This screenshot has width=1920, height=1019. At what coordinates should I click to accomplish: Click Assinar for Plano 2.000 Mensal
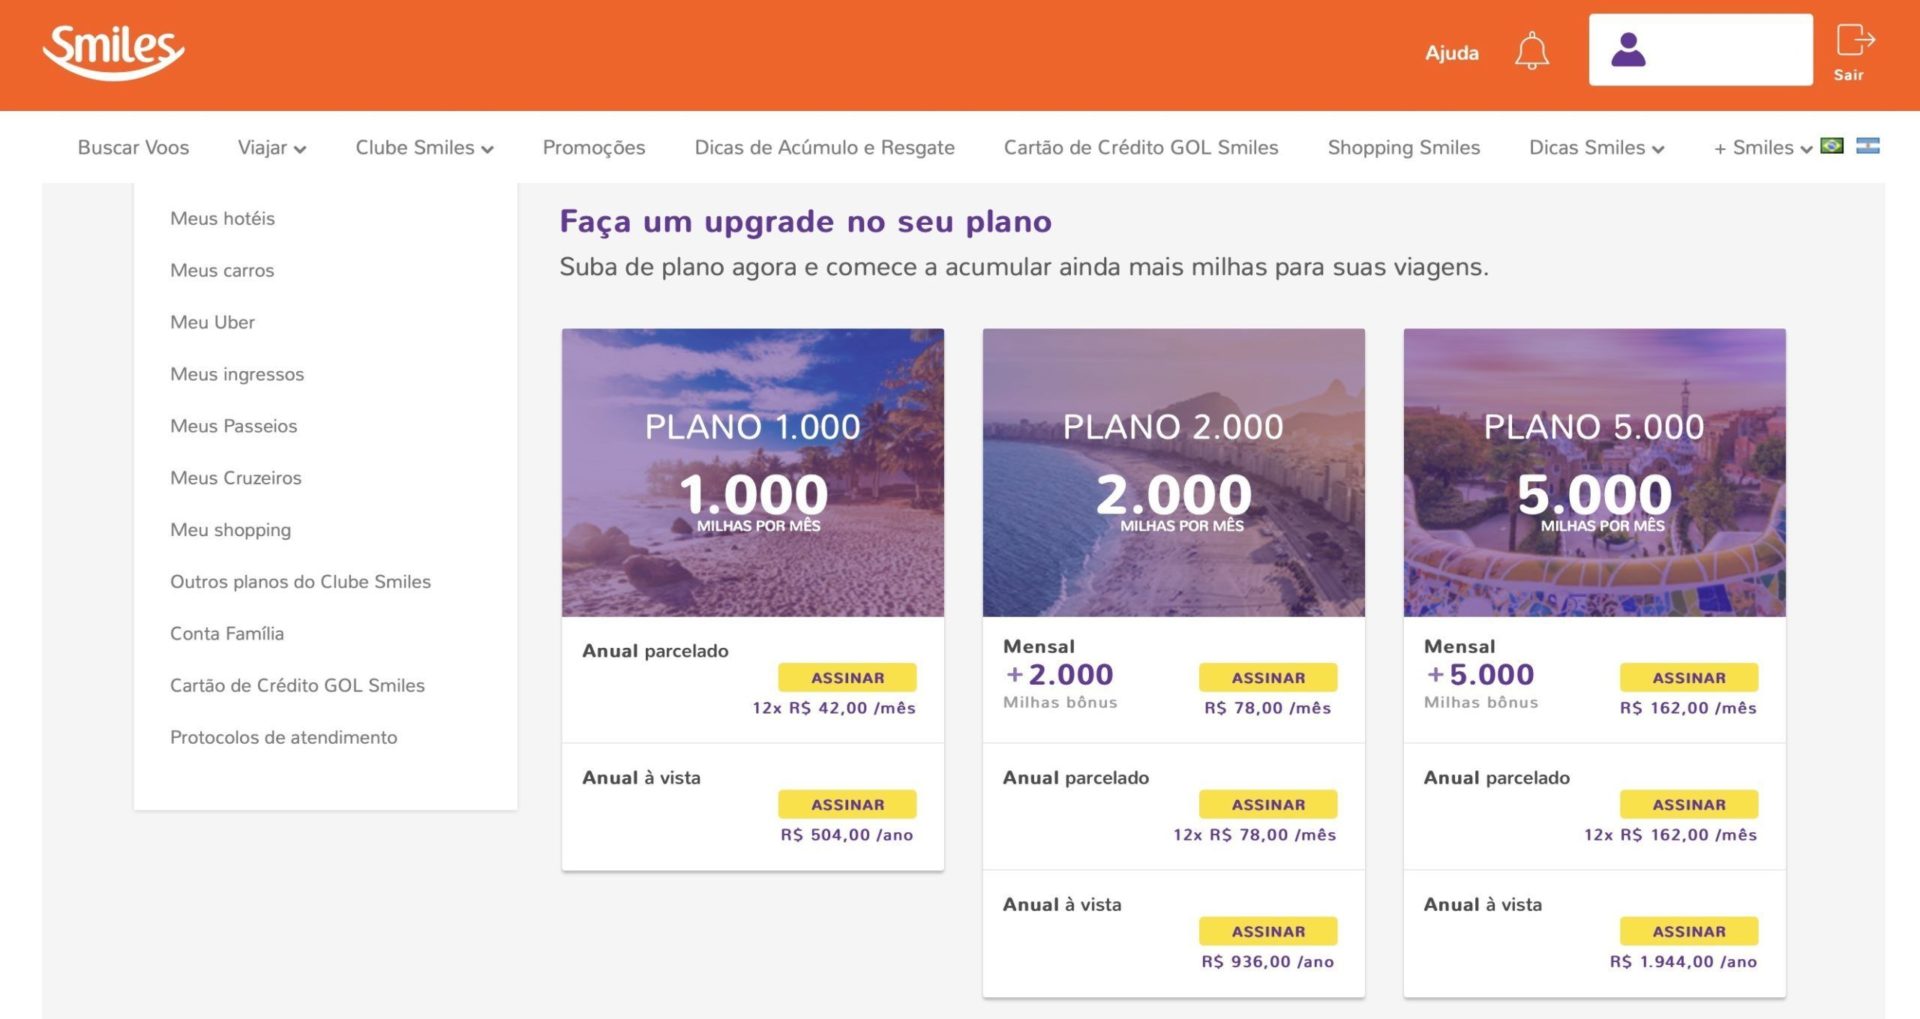pos(1268,677)
